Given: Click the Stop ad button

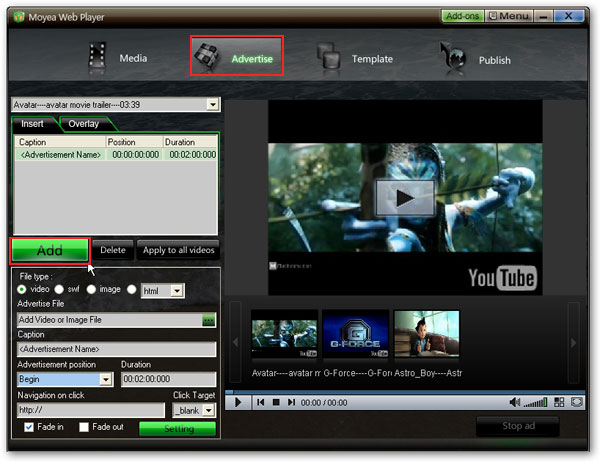Looking at the screenshot, I should (x=518, y=426).
